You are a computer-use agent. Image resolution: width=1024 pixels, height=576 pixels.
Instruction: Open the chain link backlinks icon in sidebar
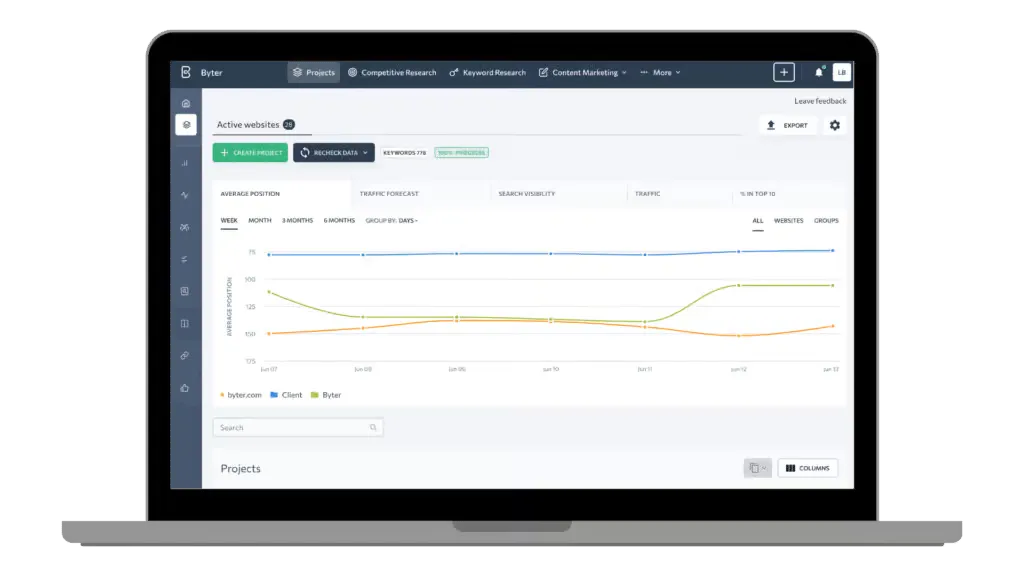[x=185, y=355]
